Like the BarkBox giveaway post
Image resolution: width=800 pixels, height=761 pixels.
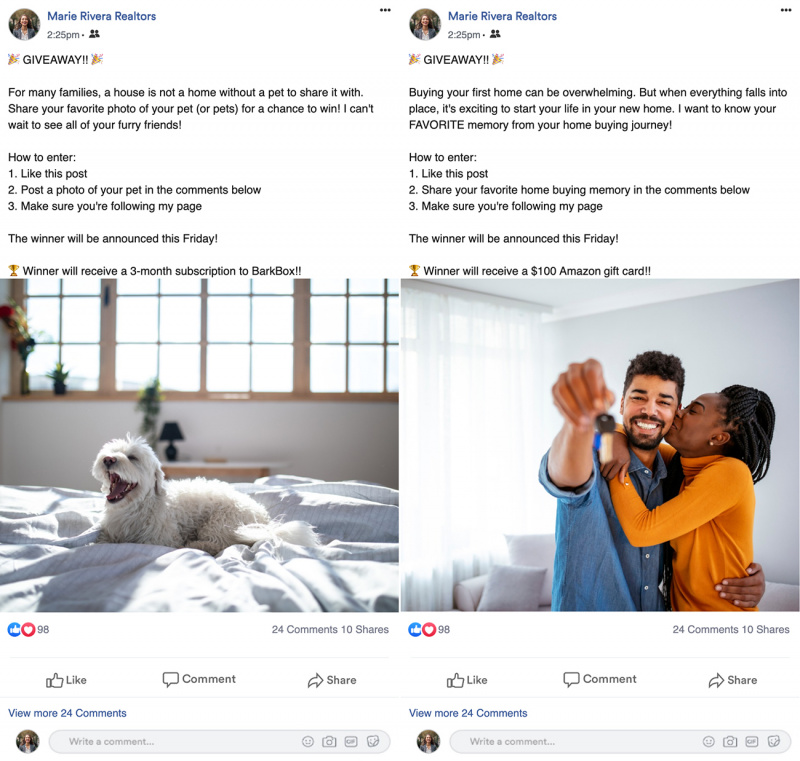(66, 680)
